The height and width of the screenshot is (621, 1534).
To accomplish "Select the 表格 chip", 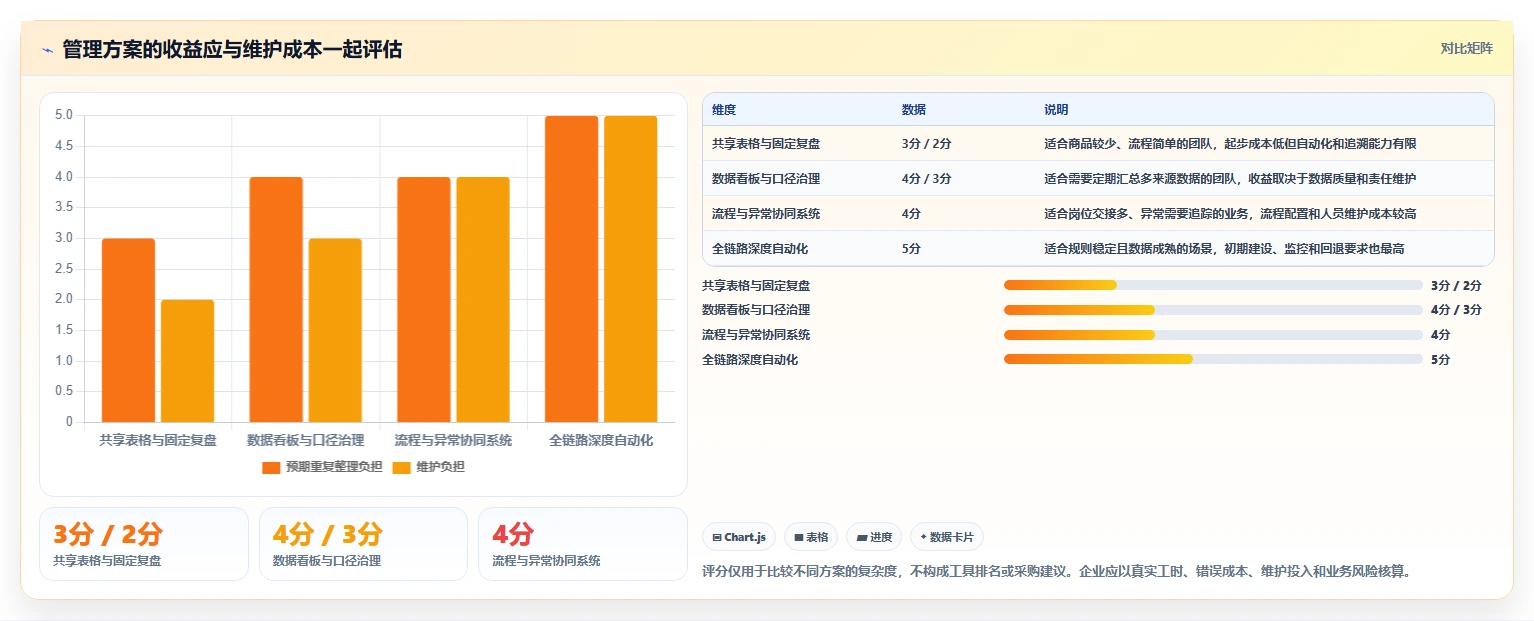I will click(811, 537).
